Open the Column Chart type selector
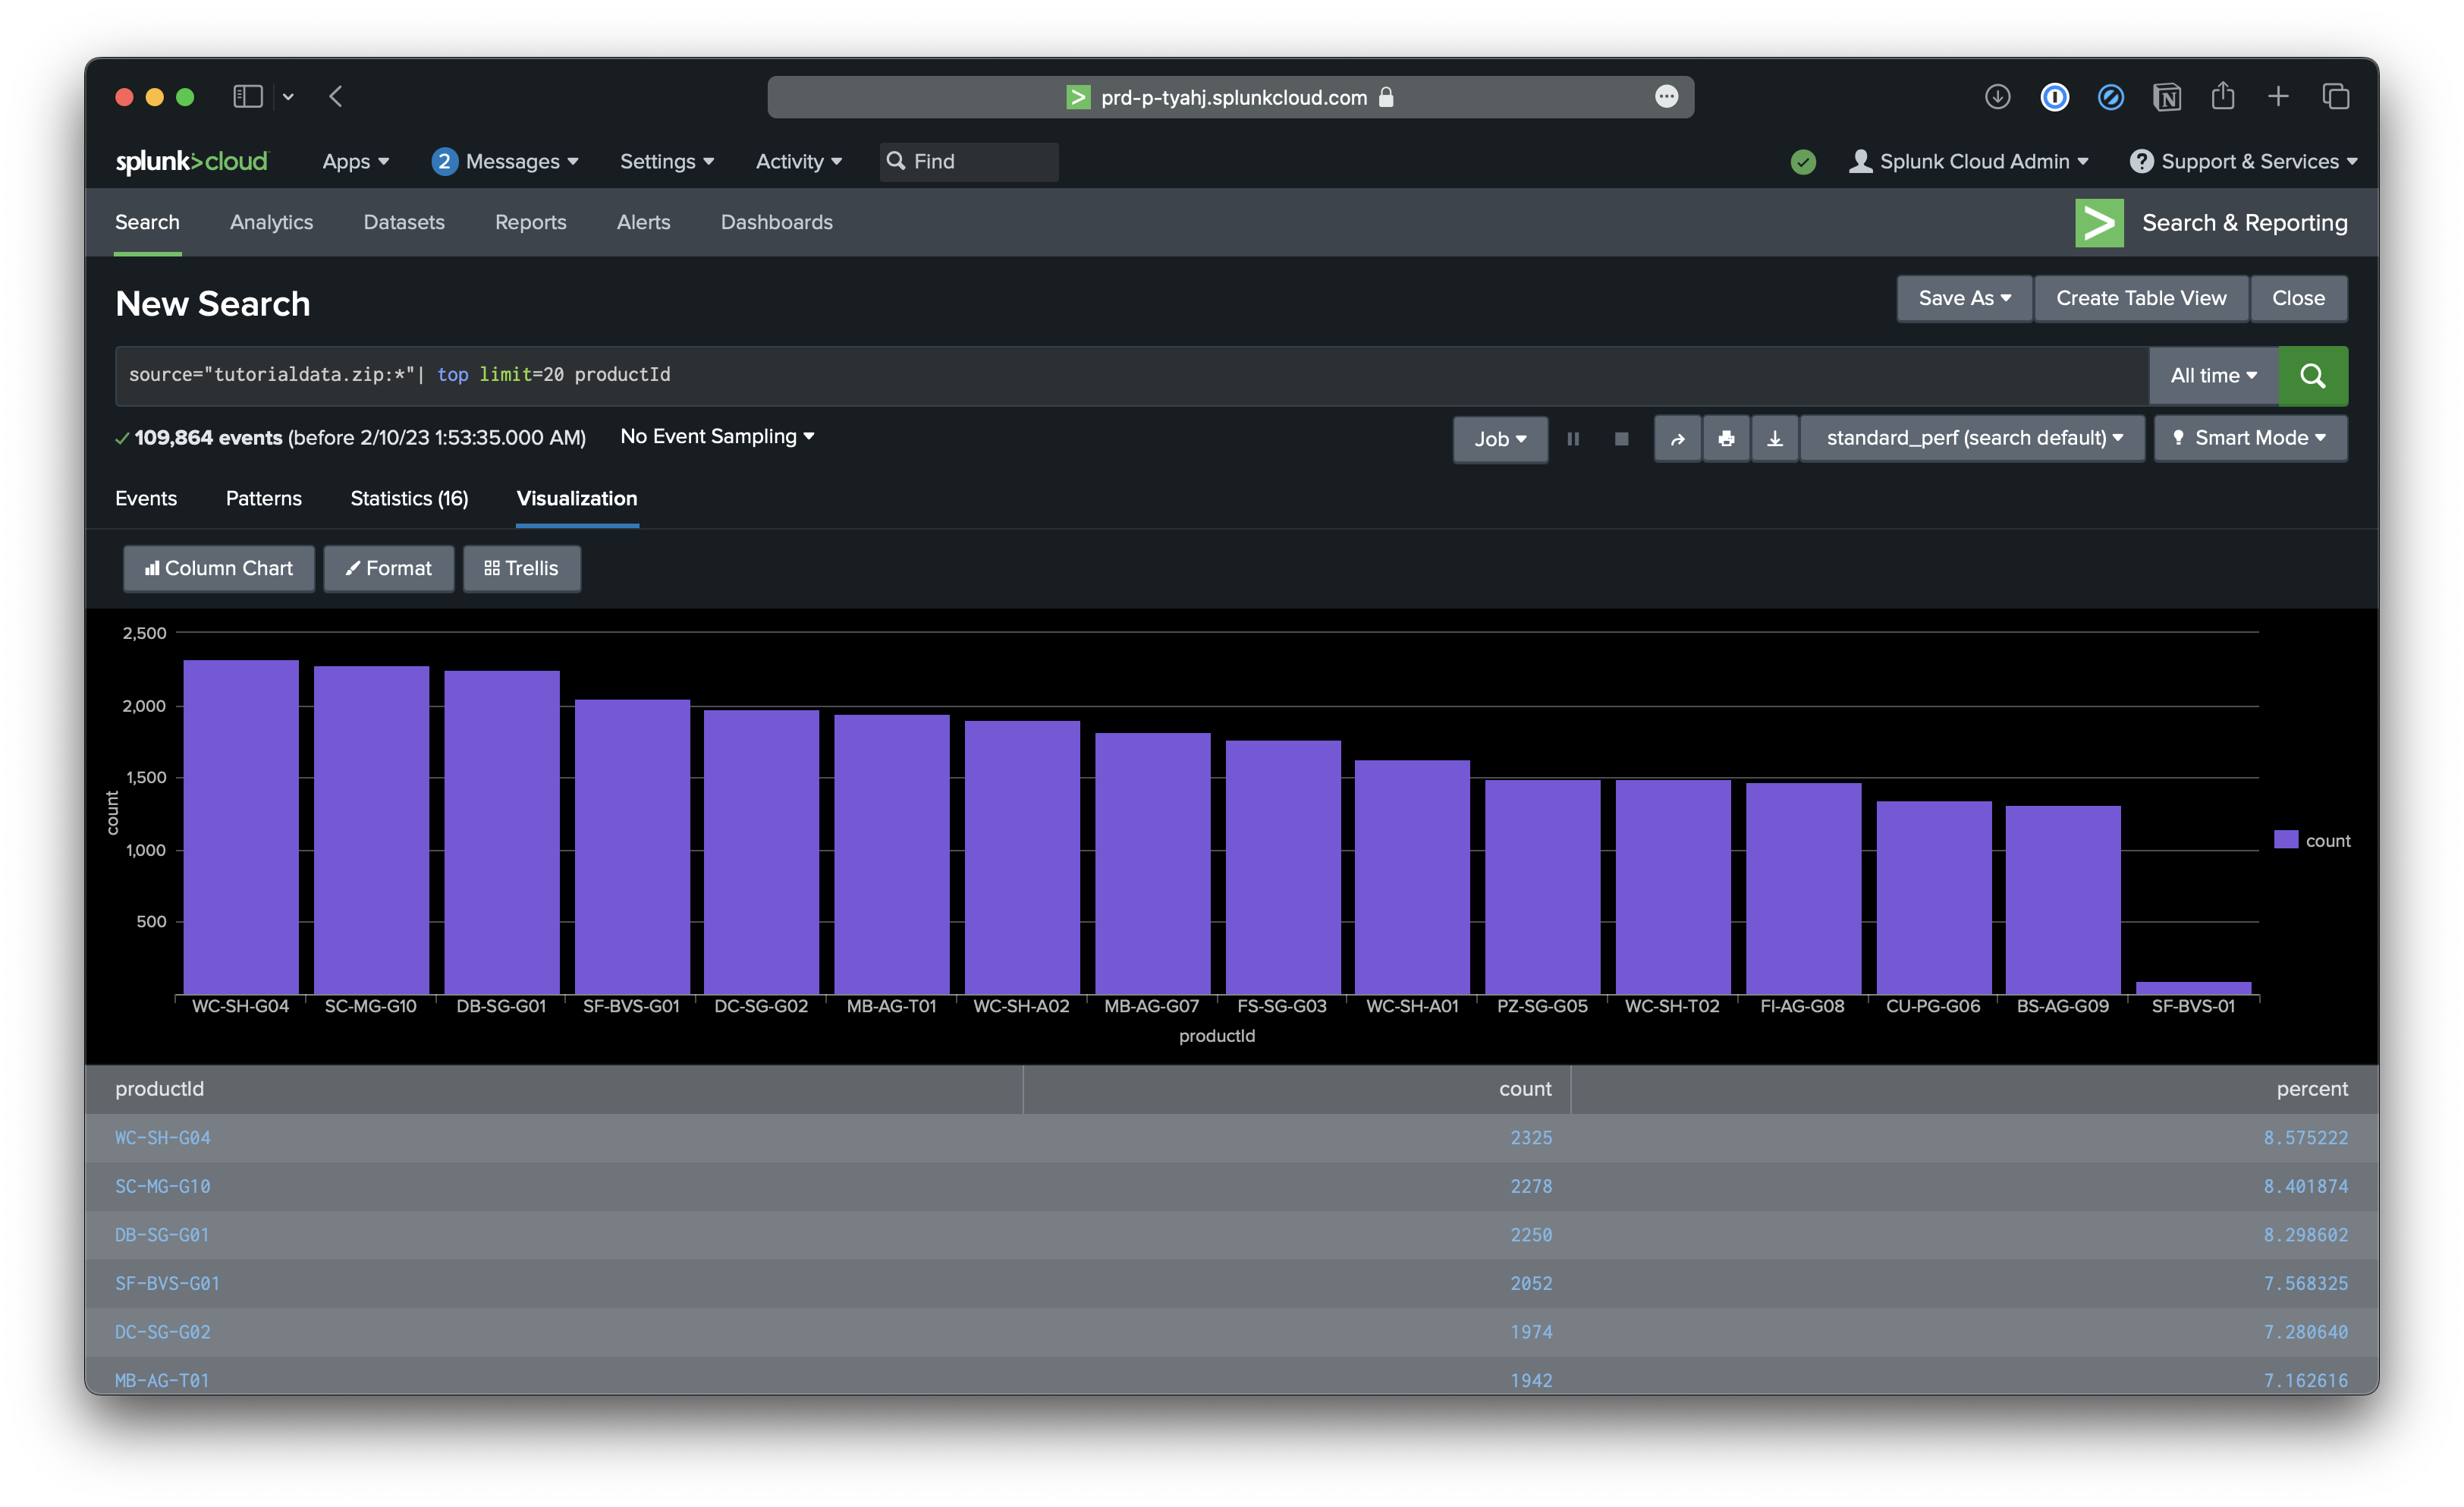 pyautogui.click(x=219, y=568)
